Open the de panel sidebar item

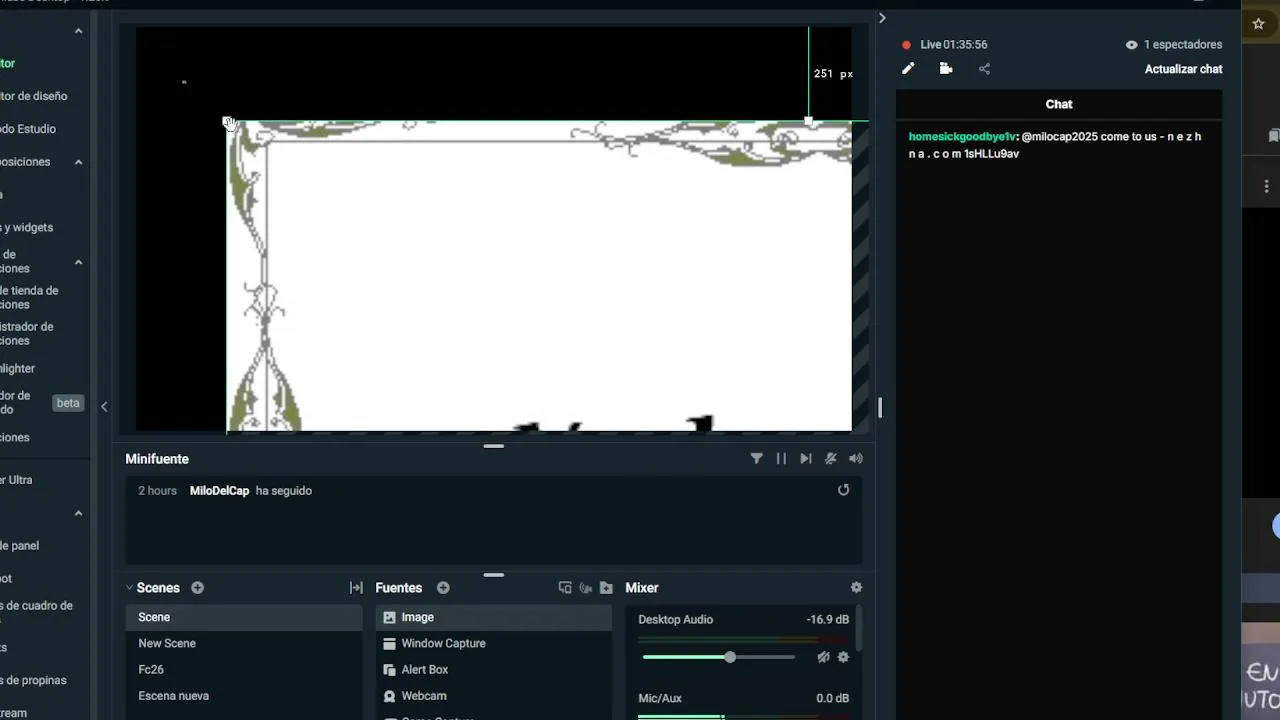[x=20, y=546]
